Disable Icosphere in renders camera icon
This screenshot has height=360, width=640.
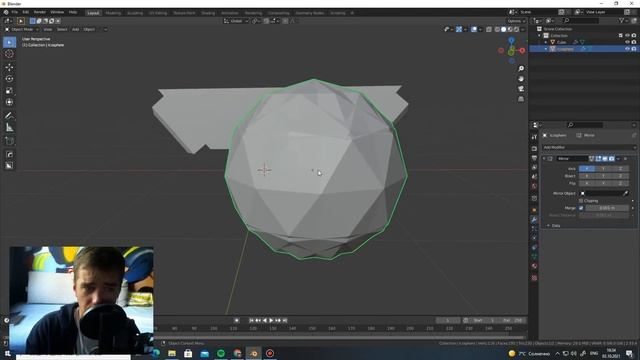(x=634, y=49)
